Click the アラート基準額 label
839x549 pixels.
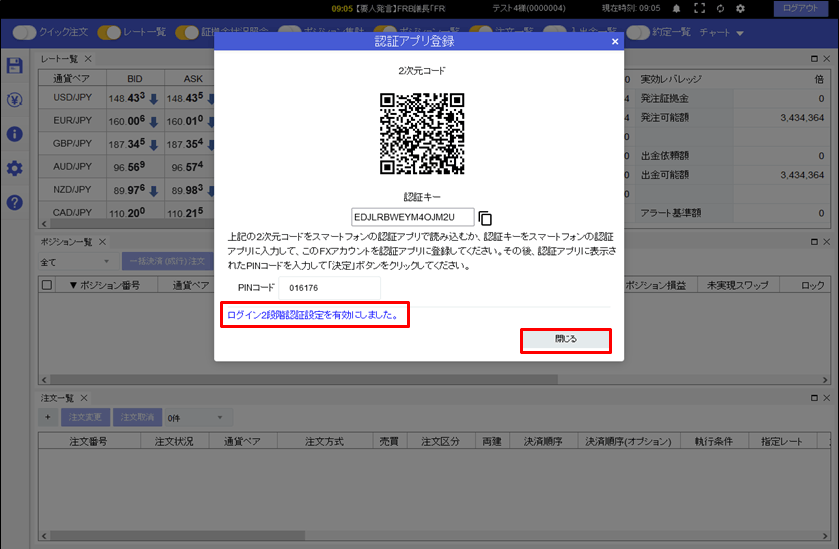click(x=671, y=213)
